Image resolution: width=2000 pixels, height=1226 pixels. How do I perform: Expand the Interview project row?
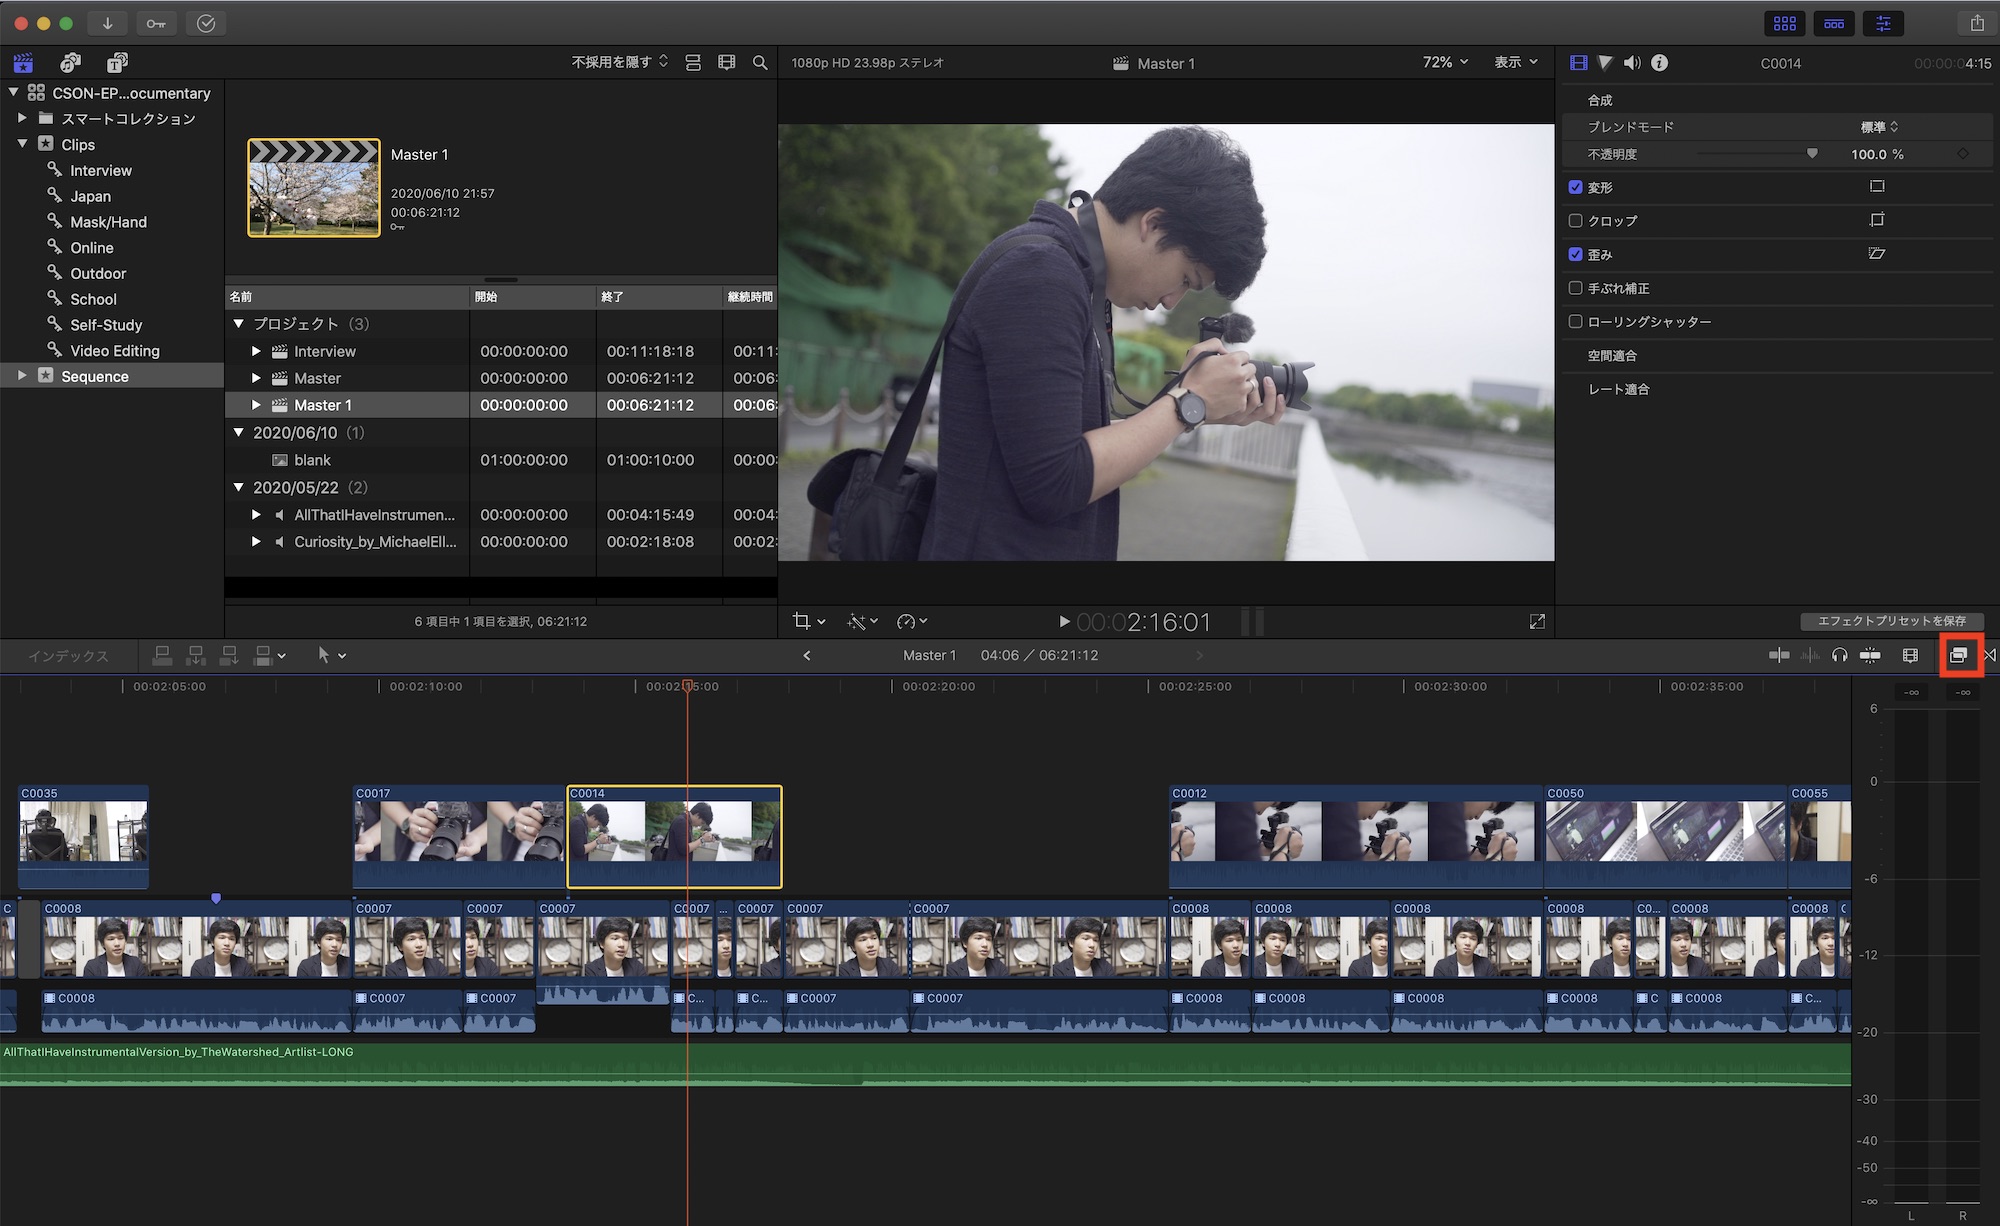pos(256,351)
